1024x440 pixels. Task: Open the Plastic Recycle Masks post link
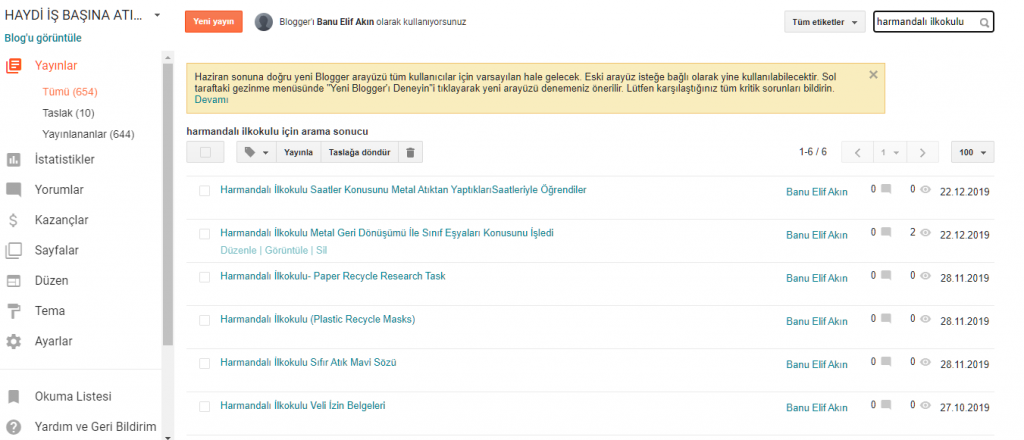(x=317, y=320)
